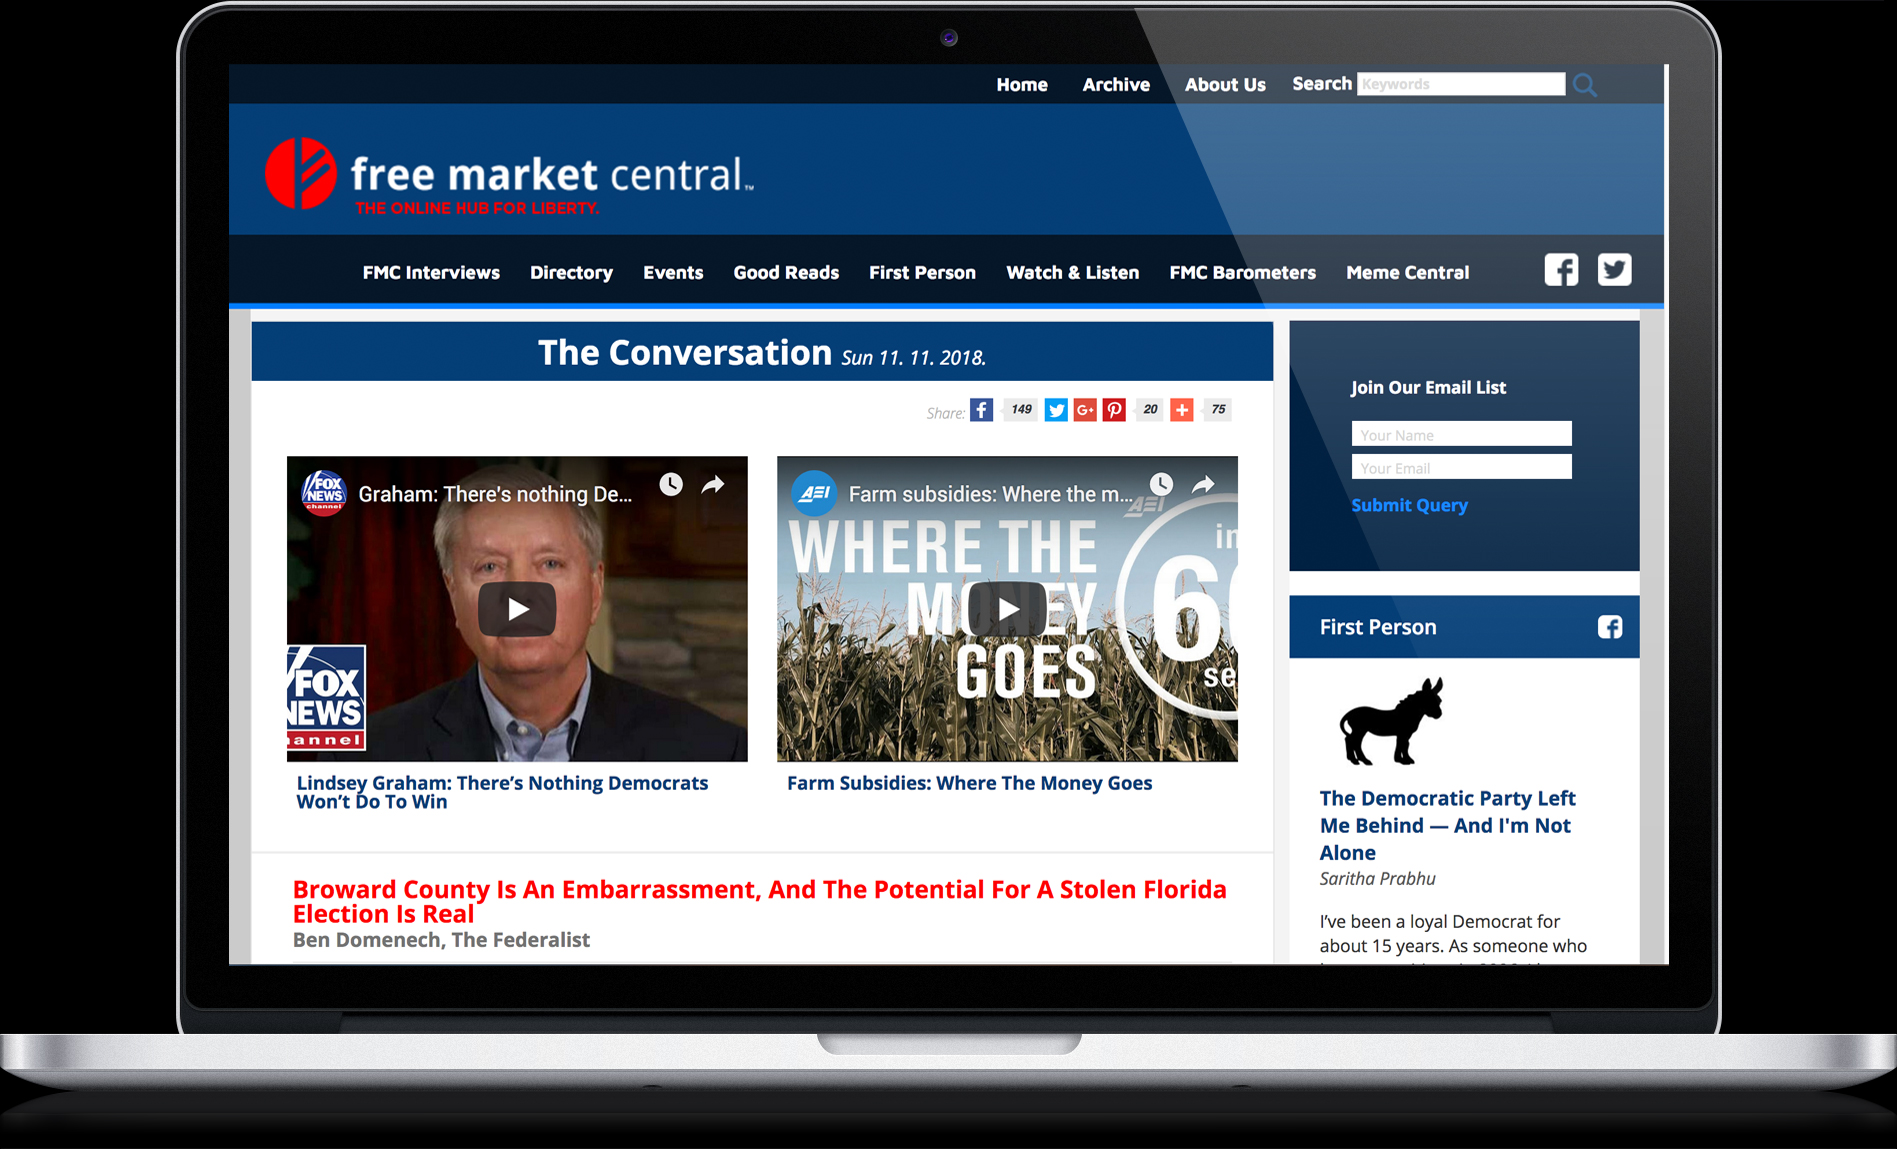Share article via Facebook share icon
This screenshot has height=1149, width=1897.
click(x=981, y=410)
